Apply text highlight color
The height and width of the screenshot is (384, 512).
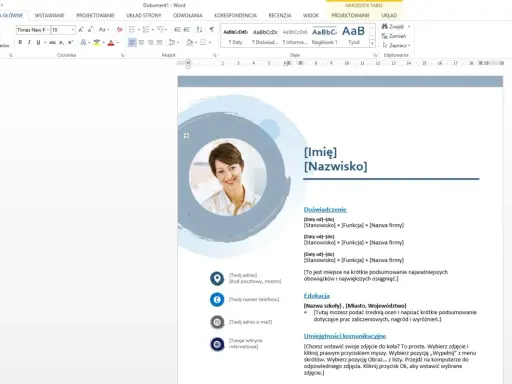[x=97, y=42]
